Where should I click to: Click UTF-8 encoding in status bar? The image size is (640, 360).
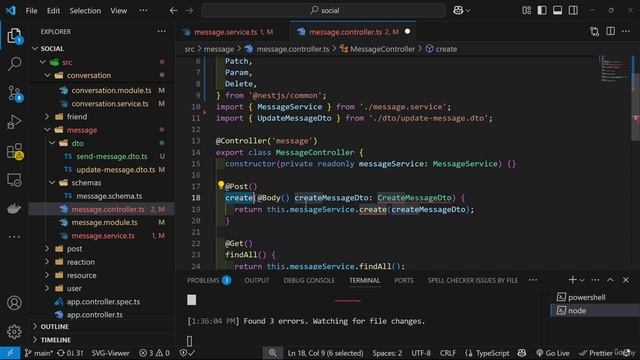[x=420, y=353]
